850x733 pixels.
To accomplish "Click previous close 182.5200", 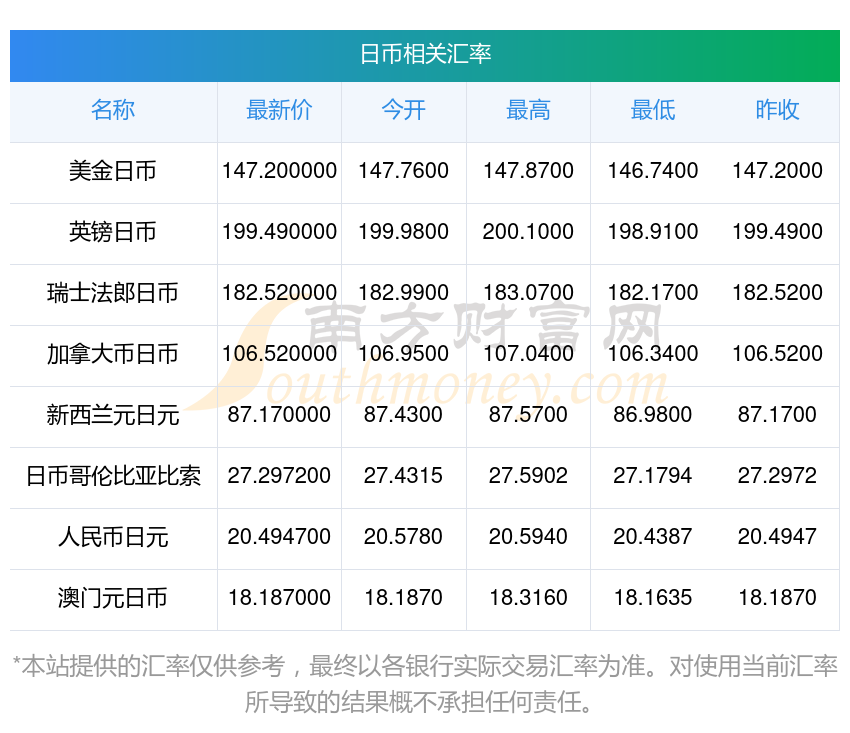I will [777, 293].
